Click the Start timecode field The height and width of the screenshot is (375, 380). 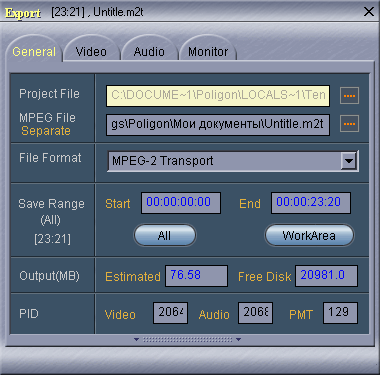[x=181, y=203]
